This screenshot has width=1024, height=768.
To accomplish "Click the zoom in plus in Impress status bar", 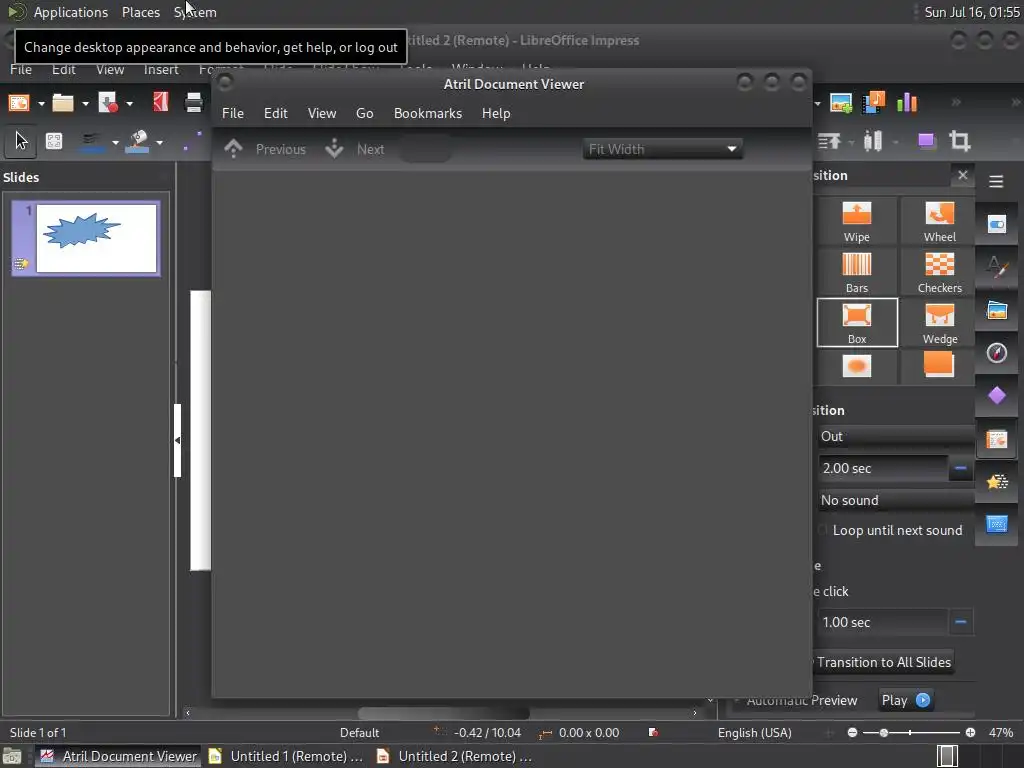I will (x=970, y=733).
